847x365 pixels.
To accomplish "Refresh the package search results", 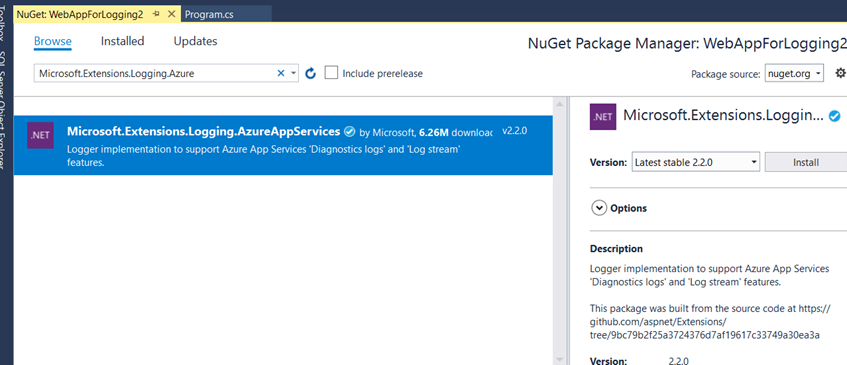I will [310, 73].
